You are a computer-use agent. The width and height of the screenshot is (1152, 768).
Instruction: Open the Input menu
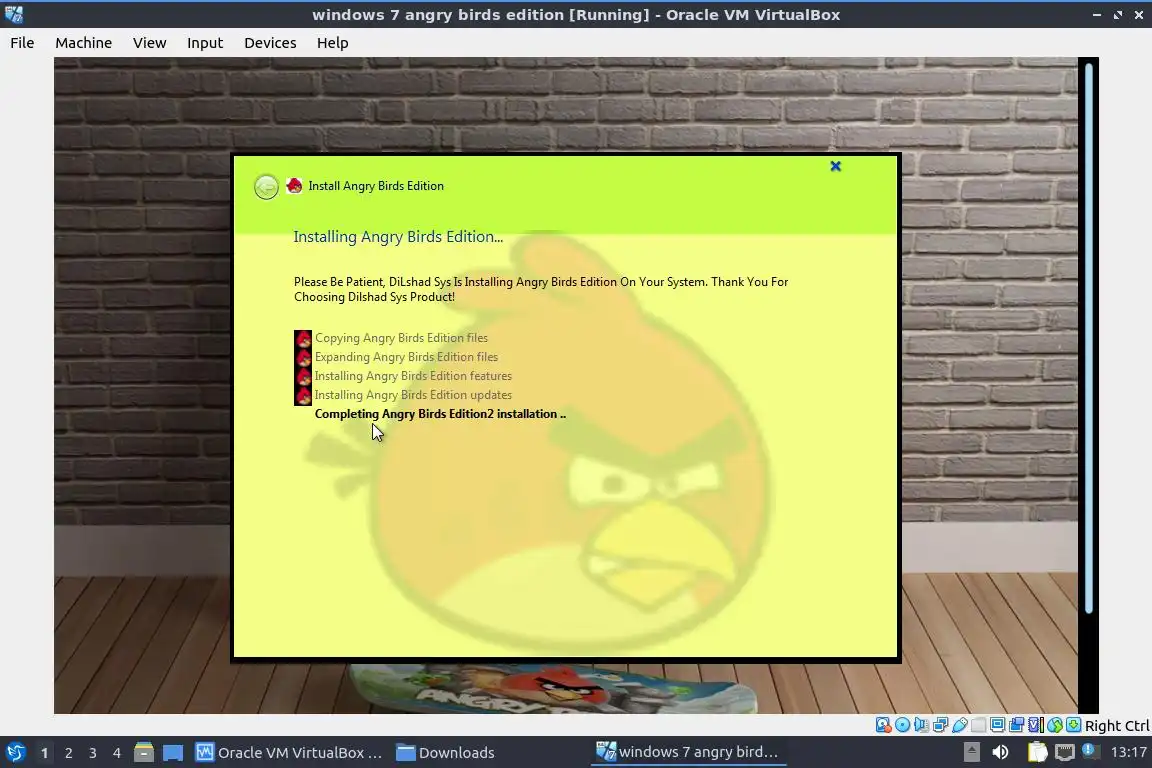[204, 43]
